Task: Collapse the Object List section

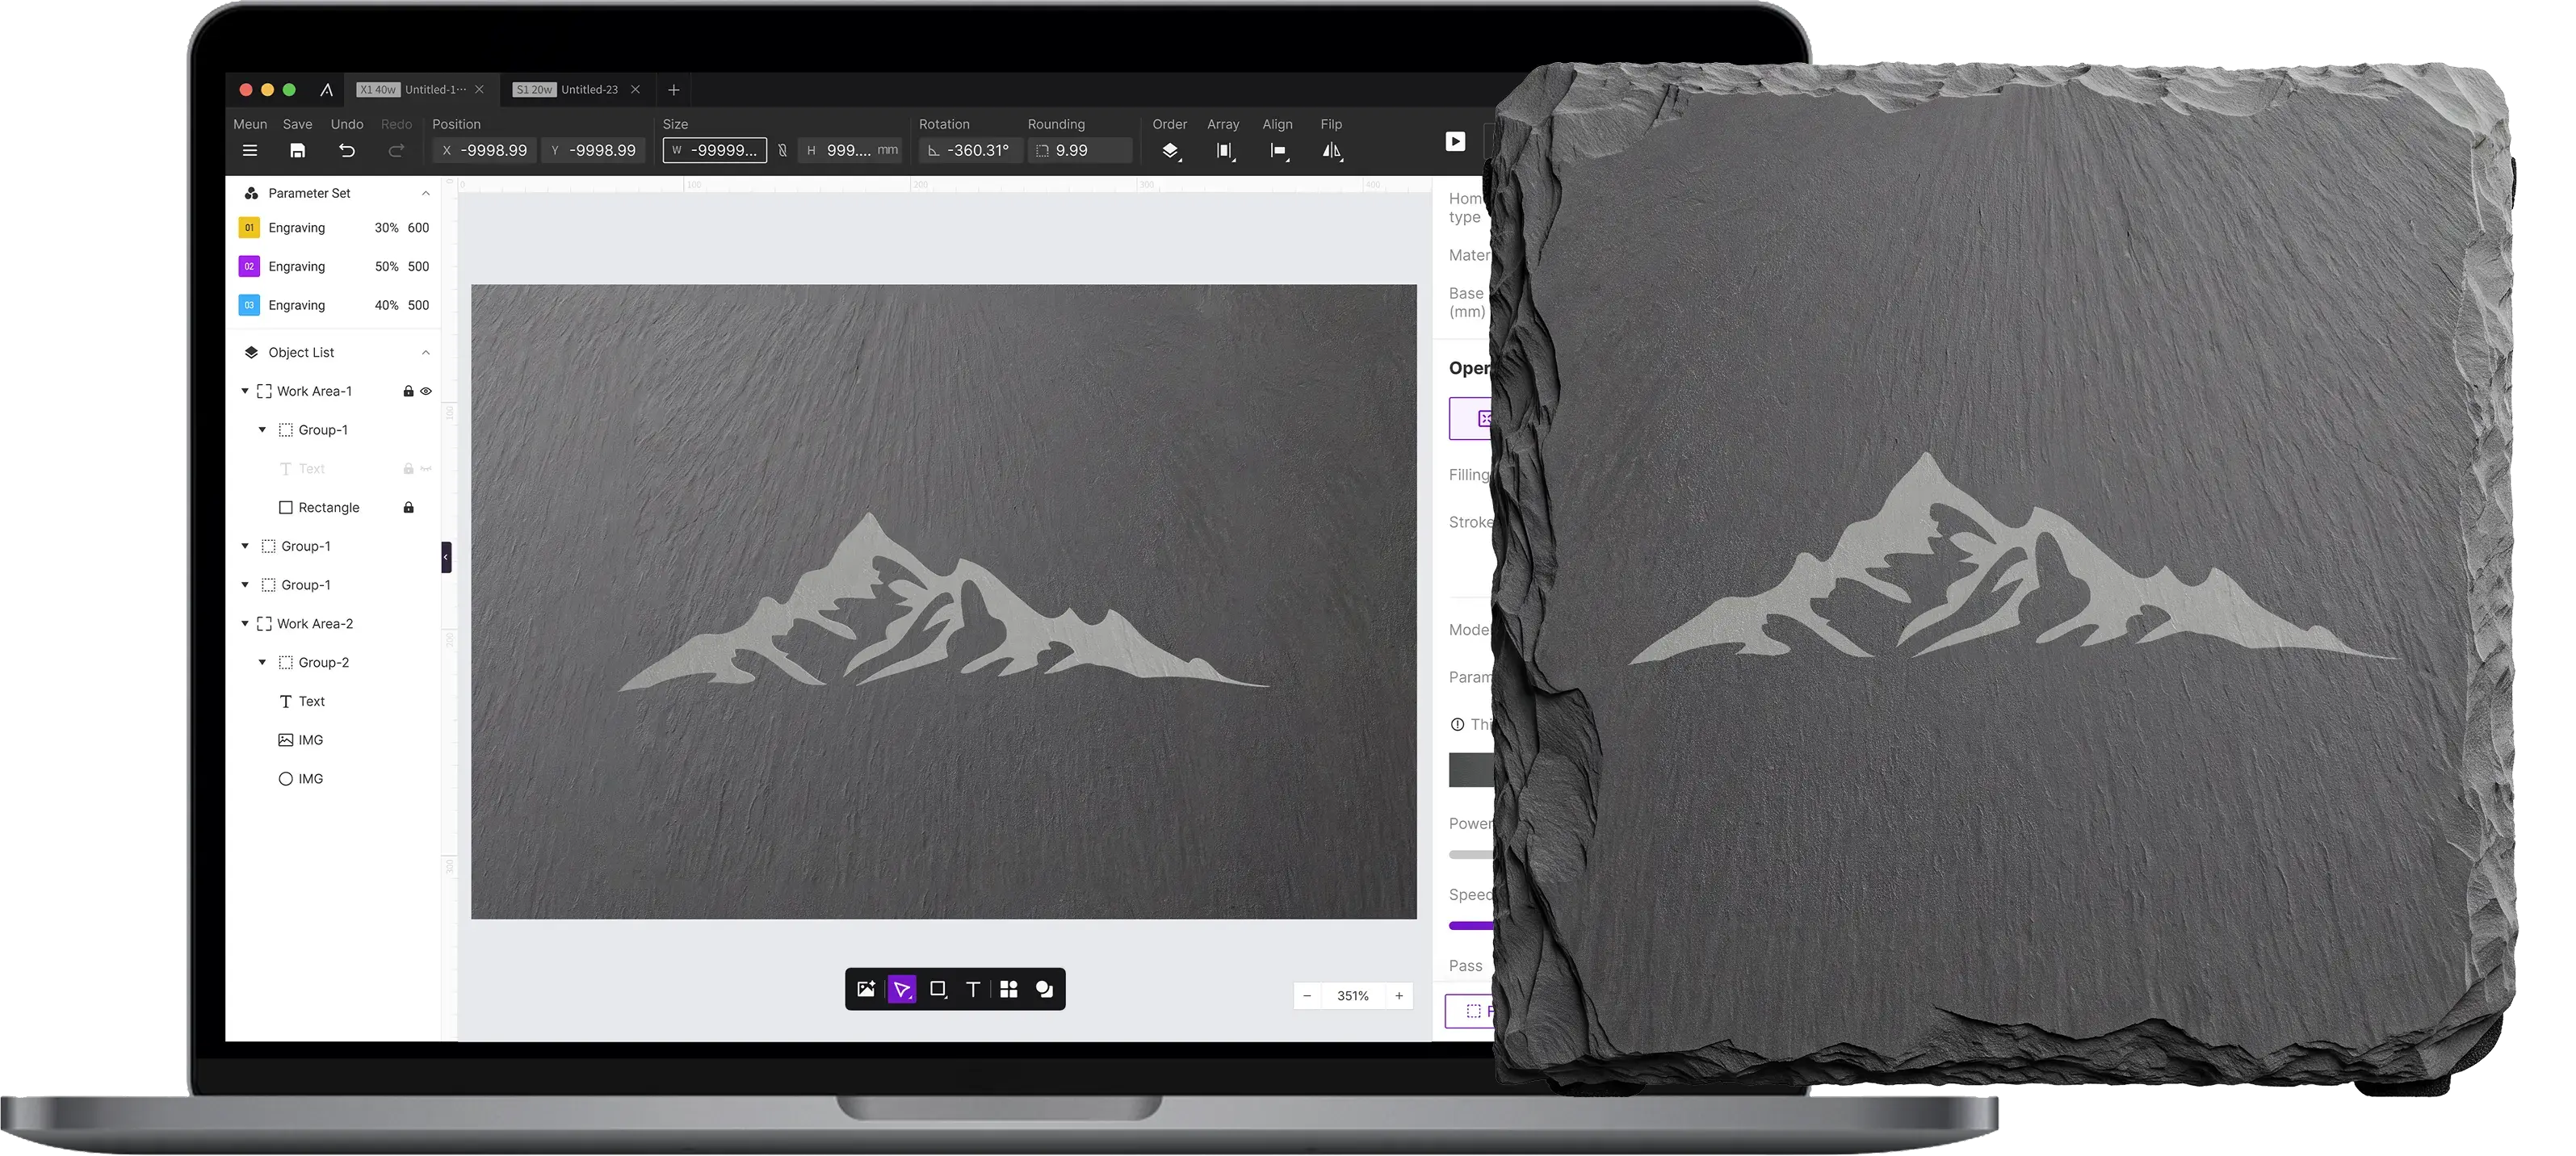Action: click(x=426, y=353)
